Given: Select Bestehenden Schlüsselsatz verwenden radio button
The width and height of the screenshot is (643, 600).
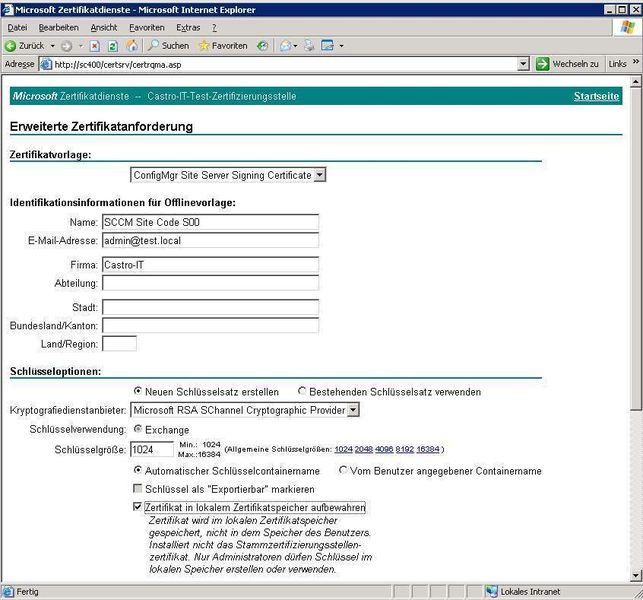Looking at the screenshot, I should click(x=302, y=391).
